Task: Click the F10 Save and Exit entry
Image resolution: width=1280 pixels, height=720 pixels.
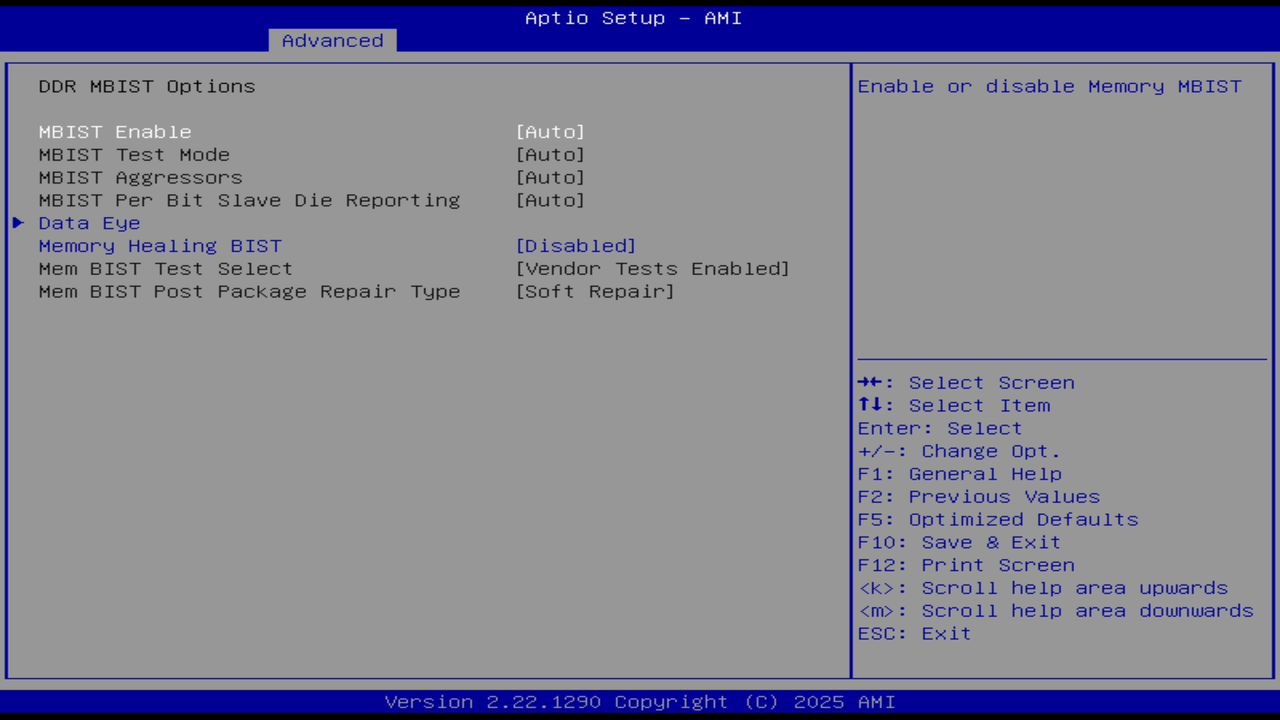Action: tap(959, 541)
